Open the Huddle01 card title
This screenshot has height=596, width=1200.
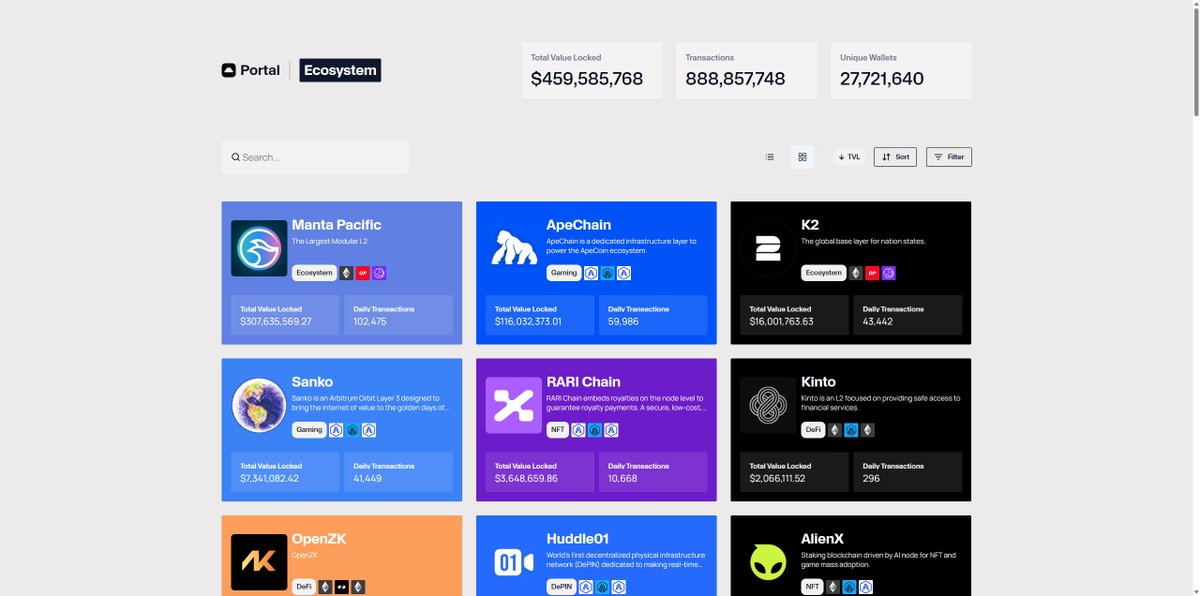pos(578,539)
